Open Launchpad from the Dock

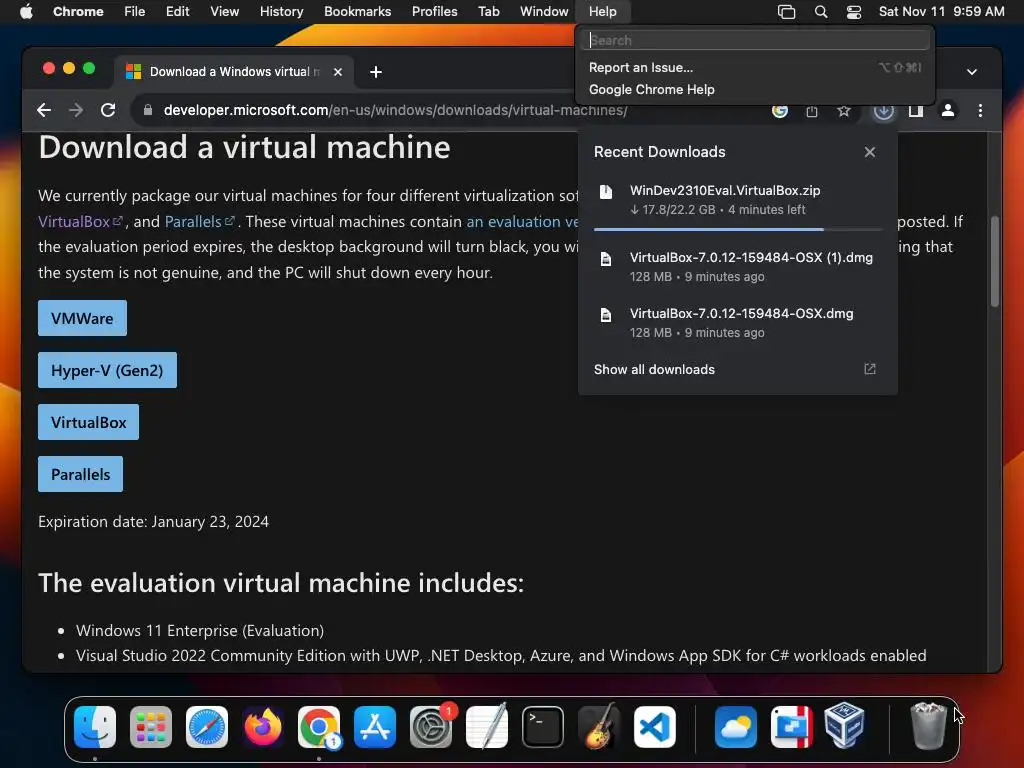click(x=151, y=727)
